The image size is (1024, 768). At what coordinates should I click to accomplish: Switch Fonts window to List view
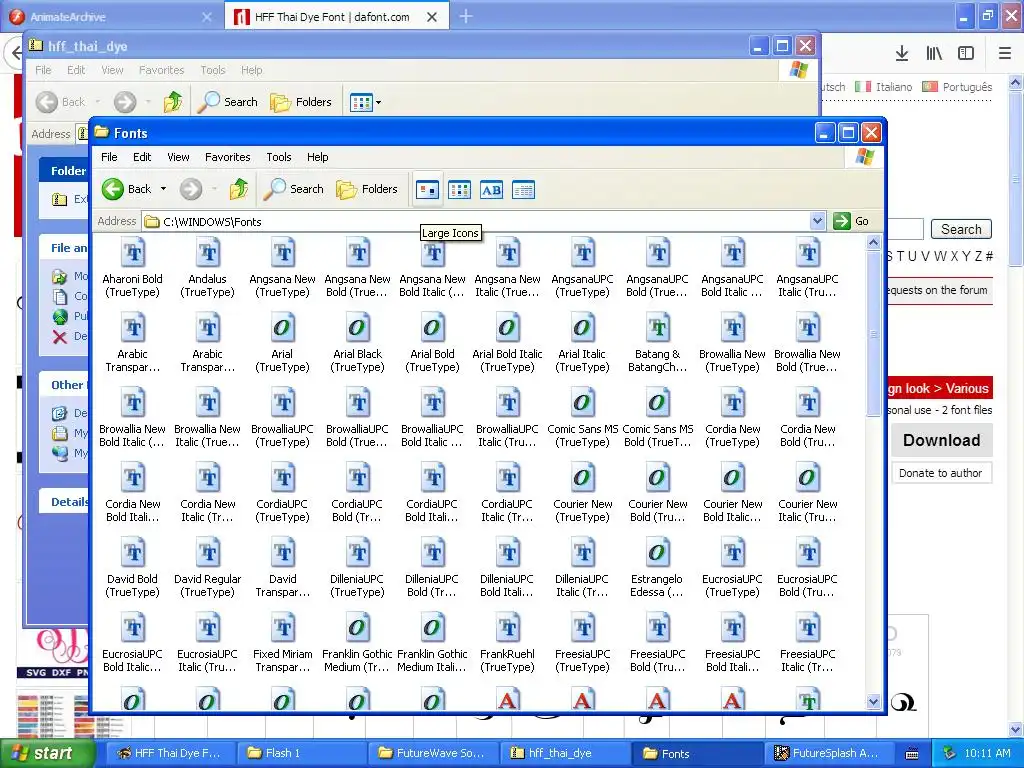pyautogui.click(x=460, y=189)
